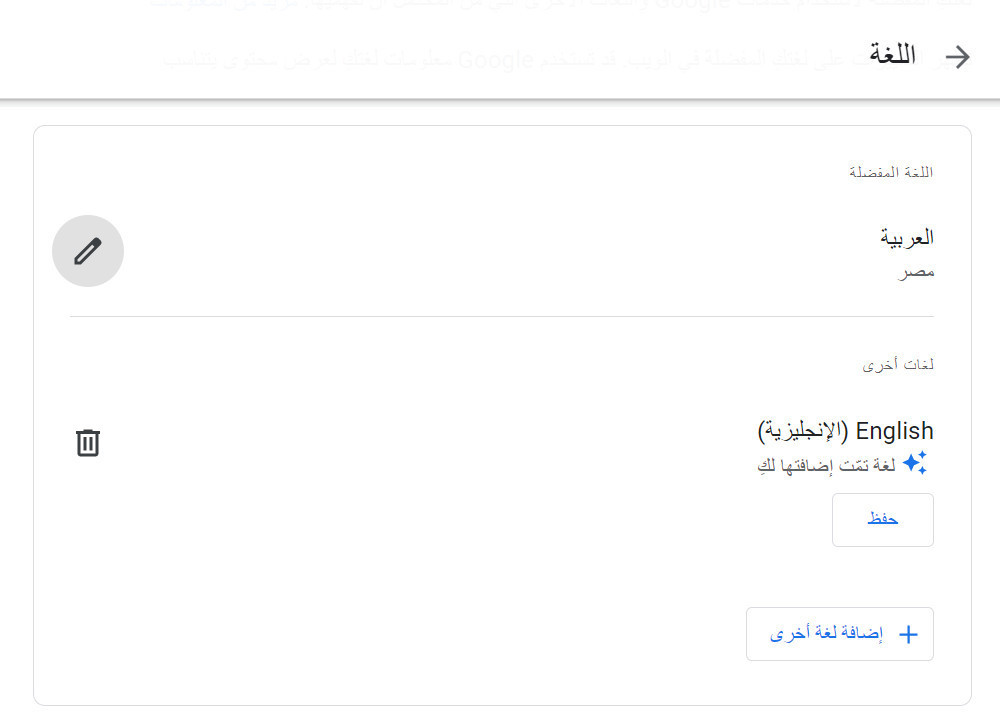This screenshot has height=714, width=1000.
Task: Click the back arrow next to اللغة
Action: [x=957, y=57]
